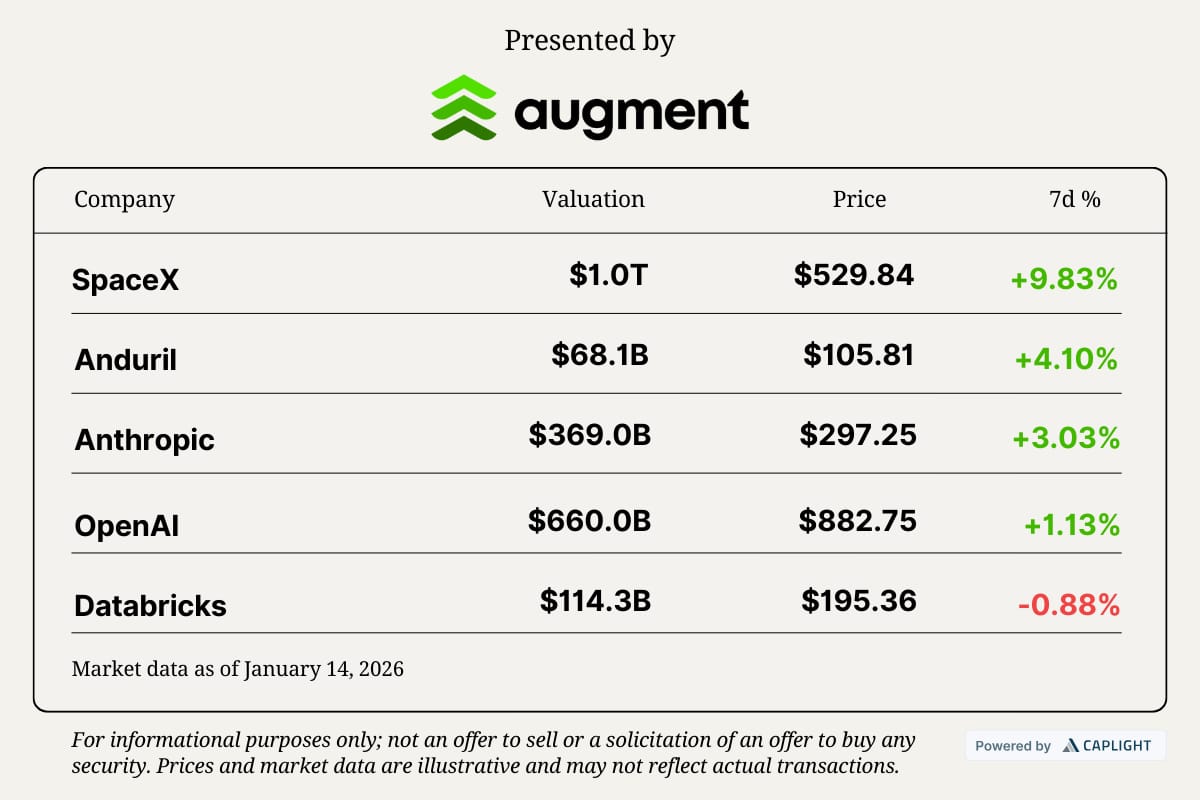Viewport: 1200px width, 800px height.
Task: Click the green Augment chevron logo icon
Action: tap(464, 107)
